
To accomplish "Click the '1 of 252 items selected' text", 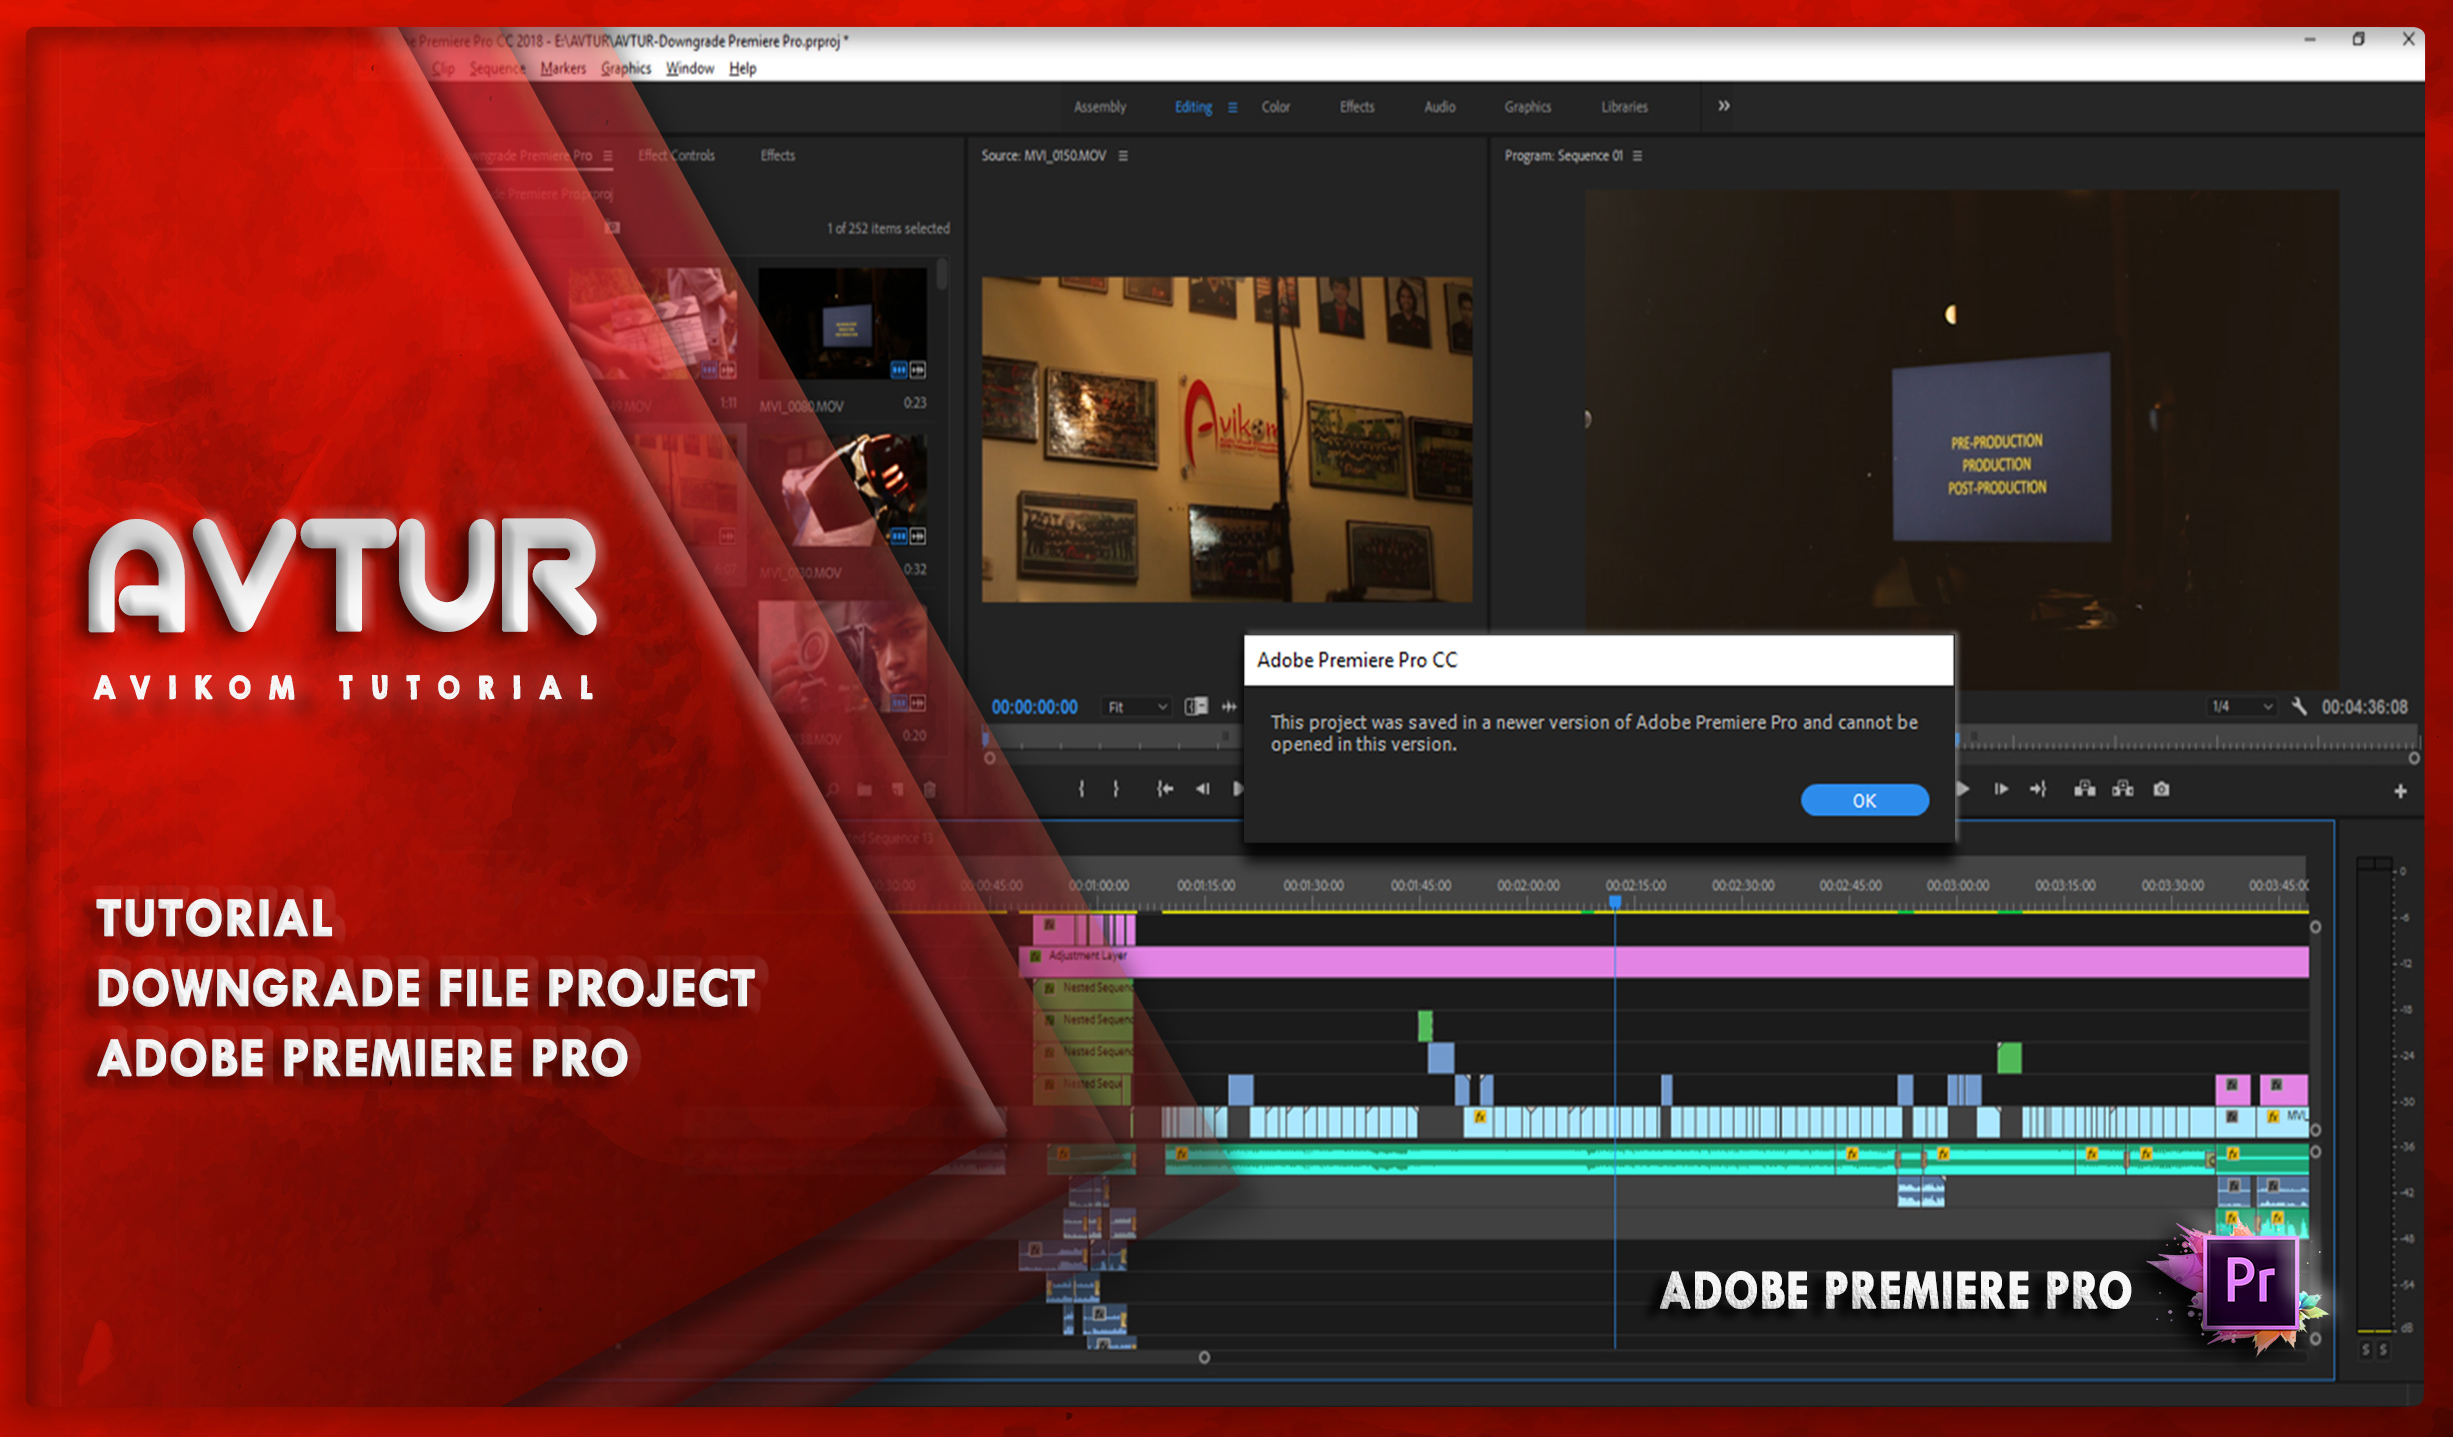I will tap(888, 228).
